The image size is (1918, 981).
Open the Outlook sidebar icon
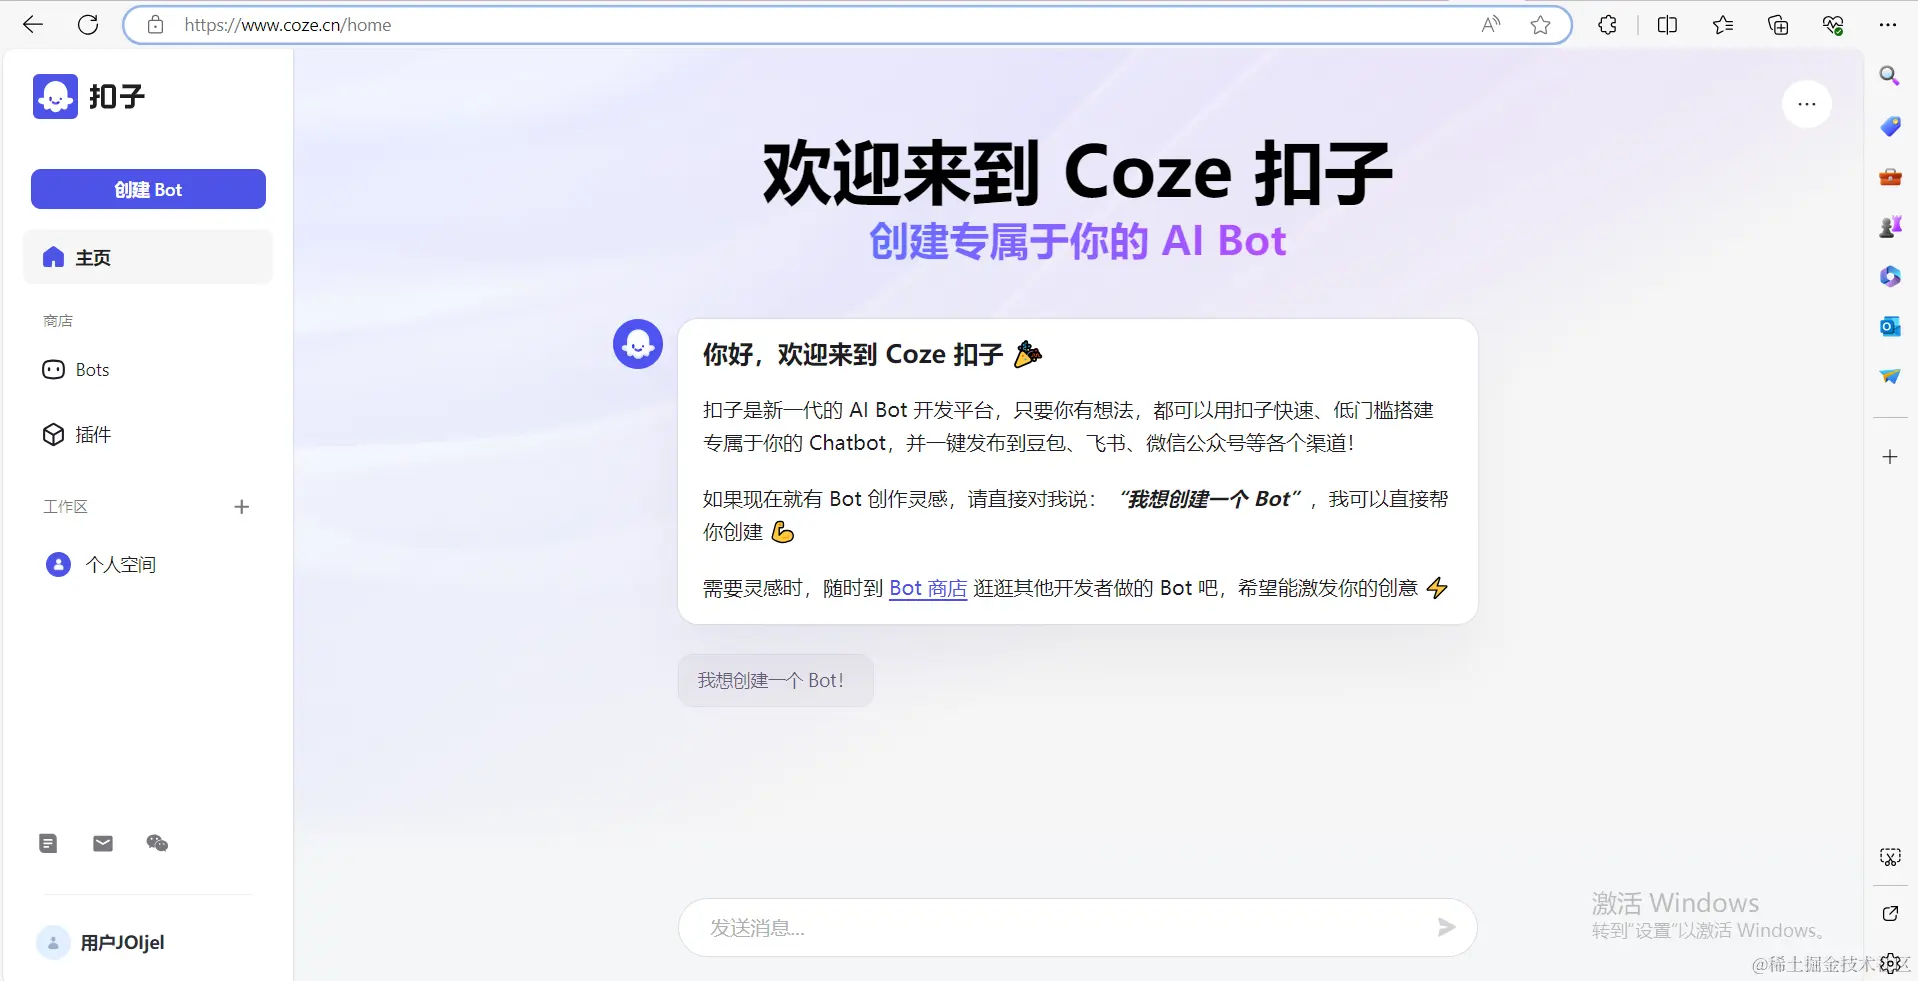tap(1890, 326)
